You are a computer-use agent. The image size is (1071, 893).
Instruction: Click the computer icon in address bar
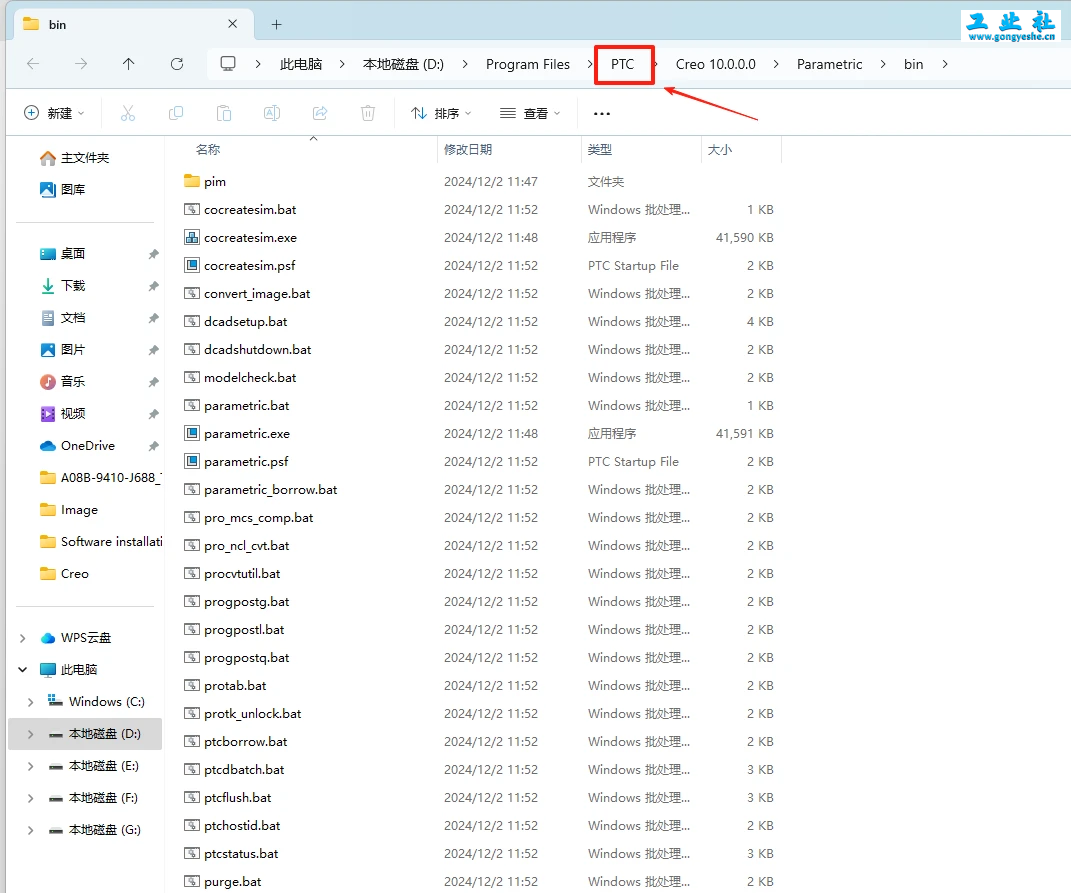(227, 64)
